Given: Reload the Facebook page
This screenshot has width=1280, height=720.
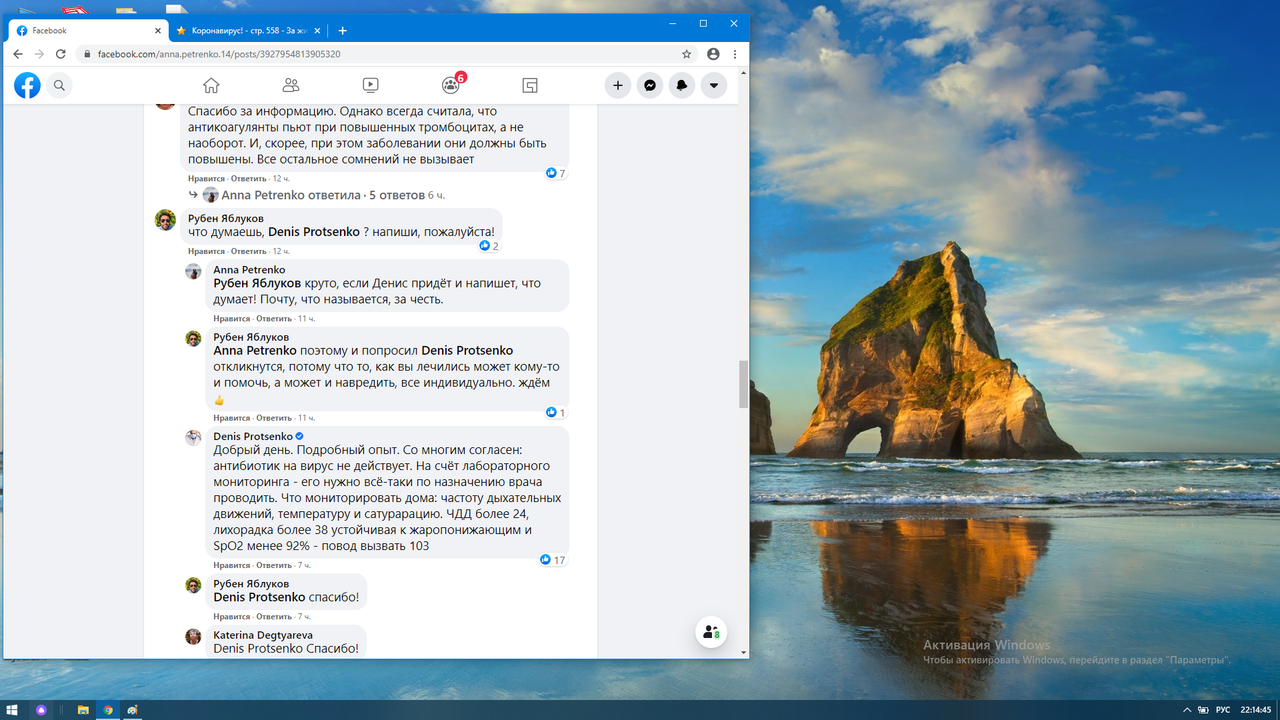Looking at the screenshot, I should pyautogui.click(x=62, y=54).
